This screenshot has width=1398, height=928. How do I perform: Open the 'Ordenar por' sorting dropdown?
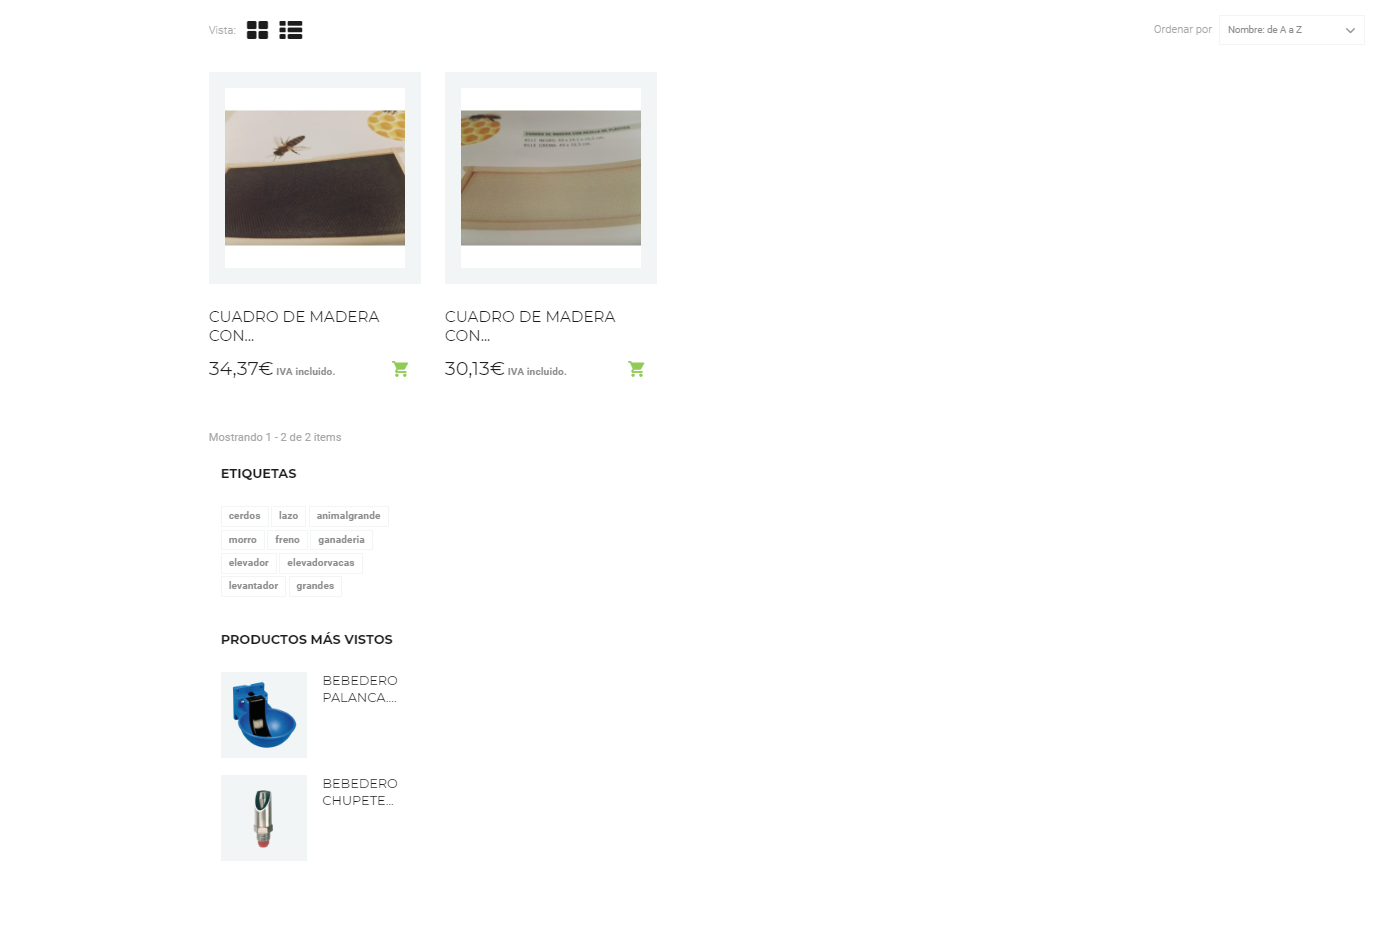(x=1291, y=30)
